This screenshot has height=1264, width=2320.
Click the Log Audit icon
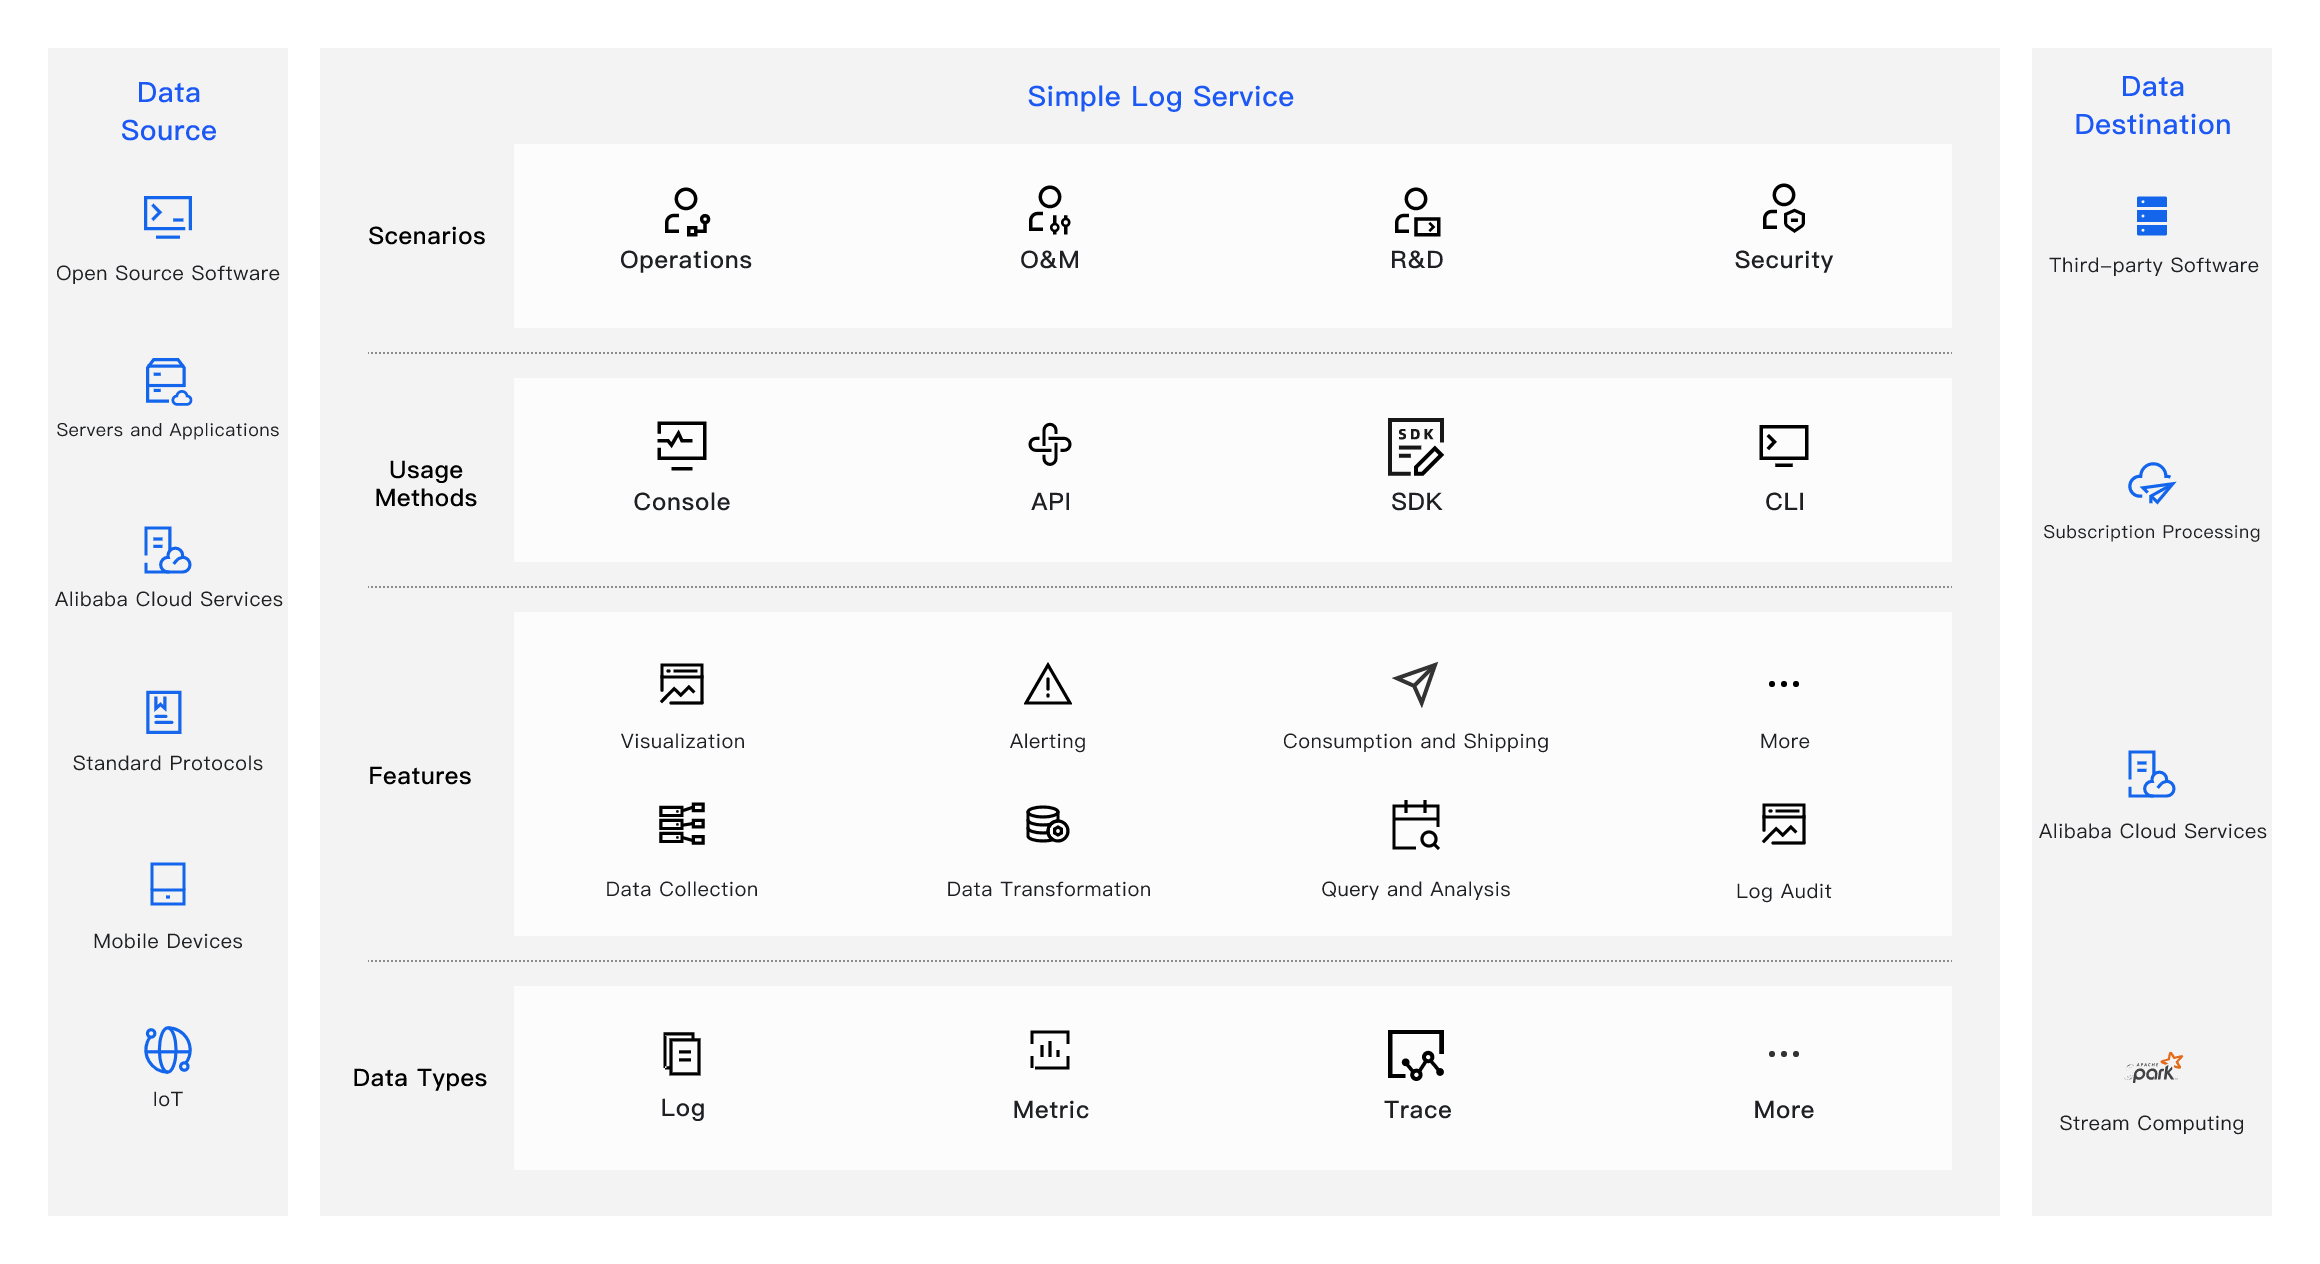click(x=1784, y=824)
